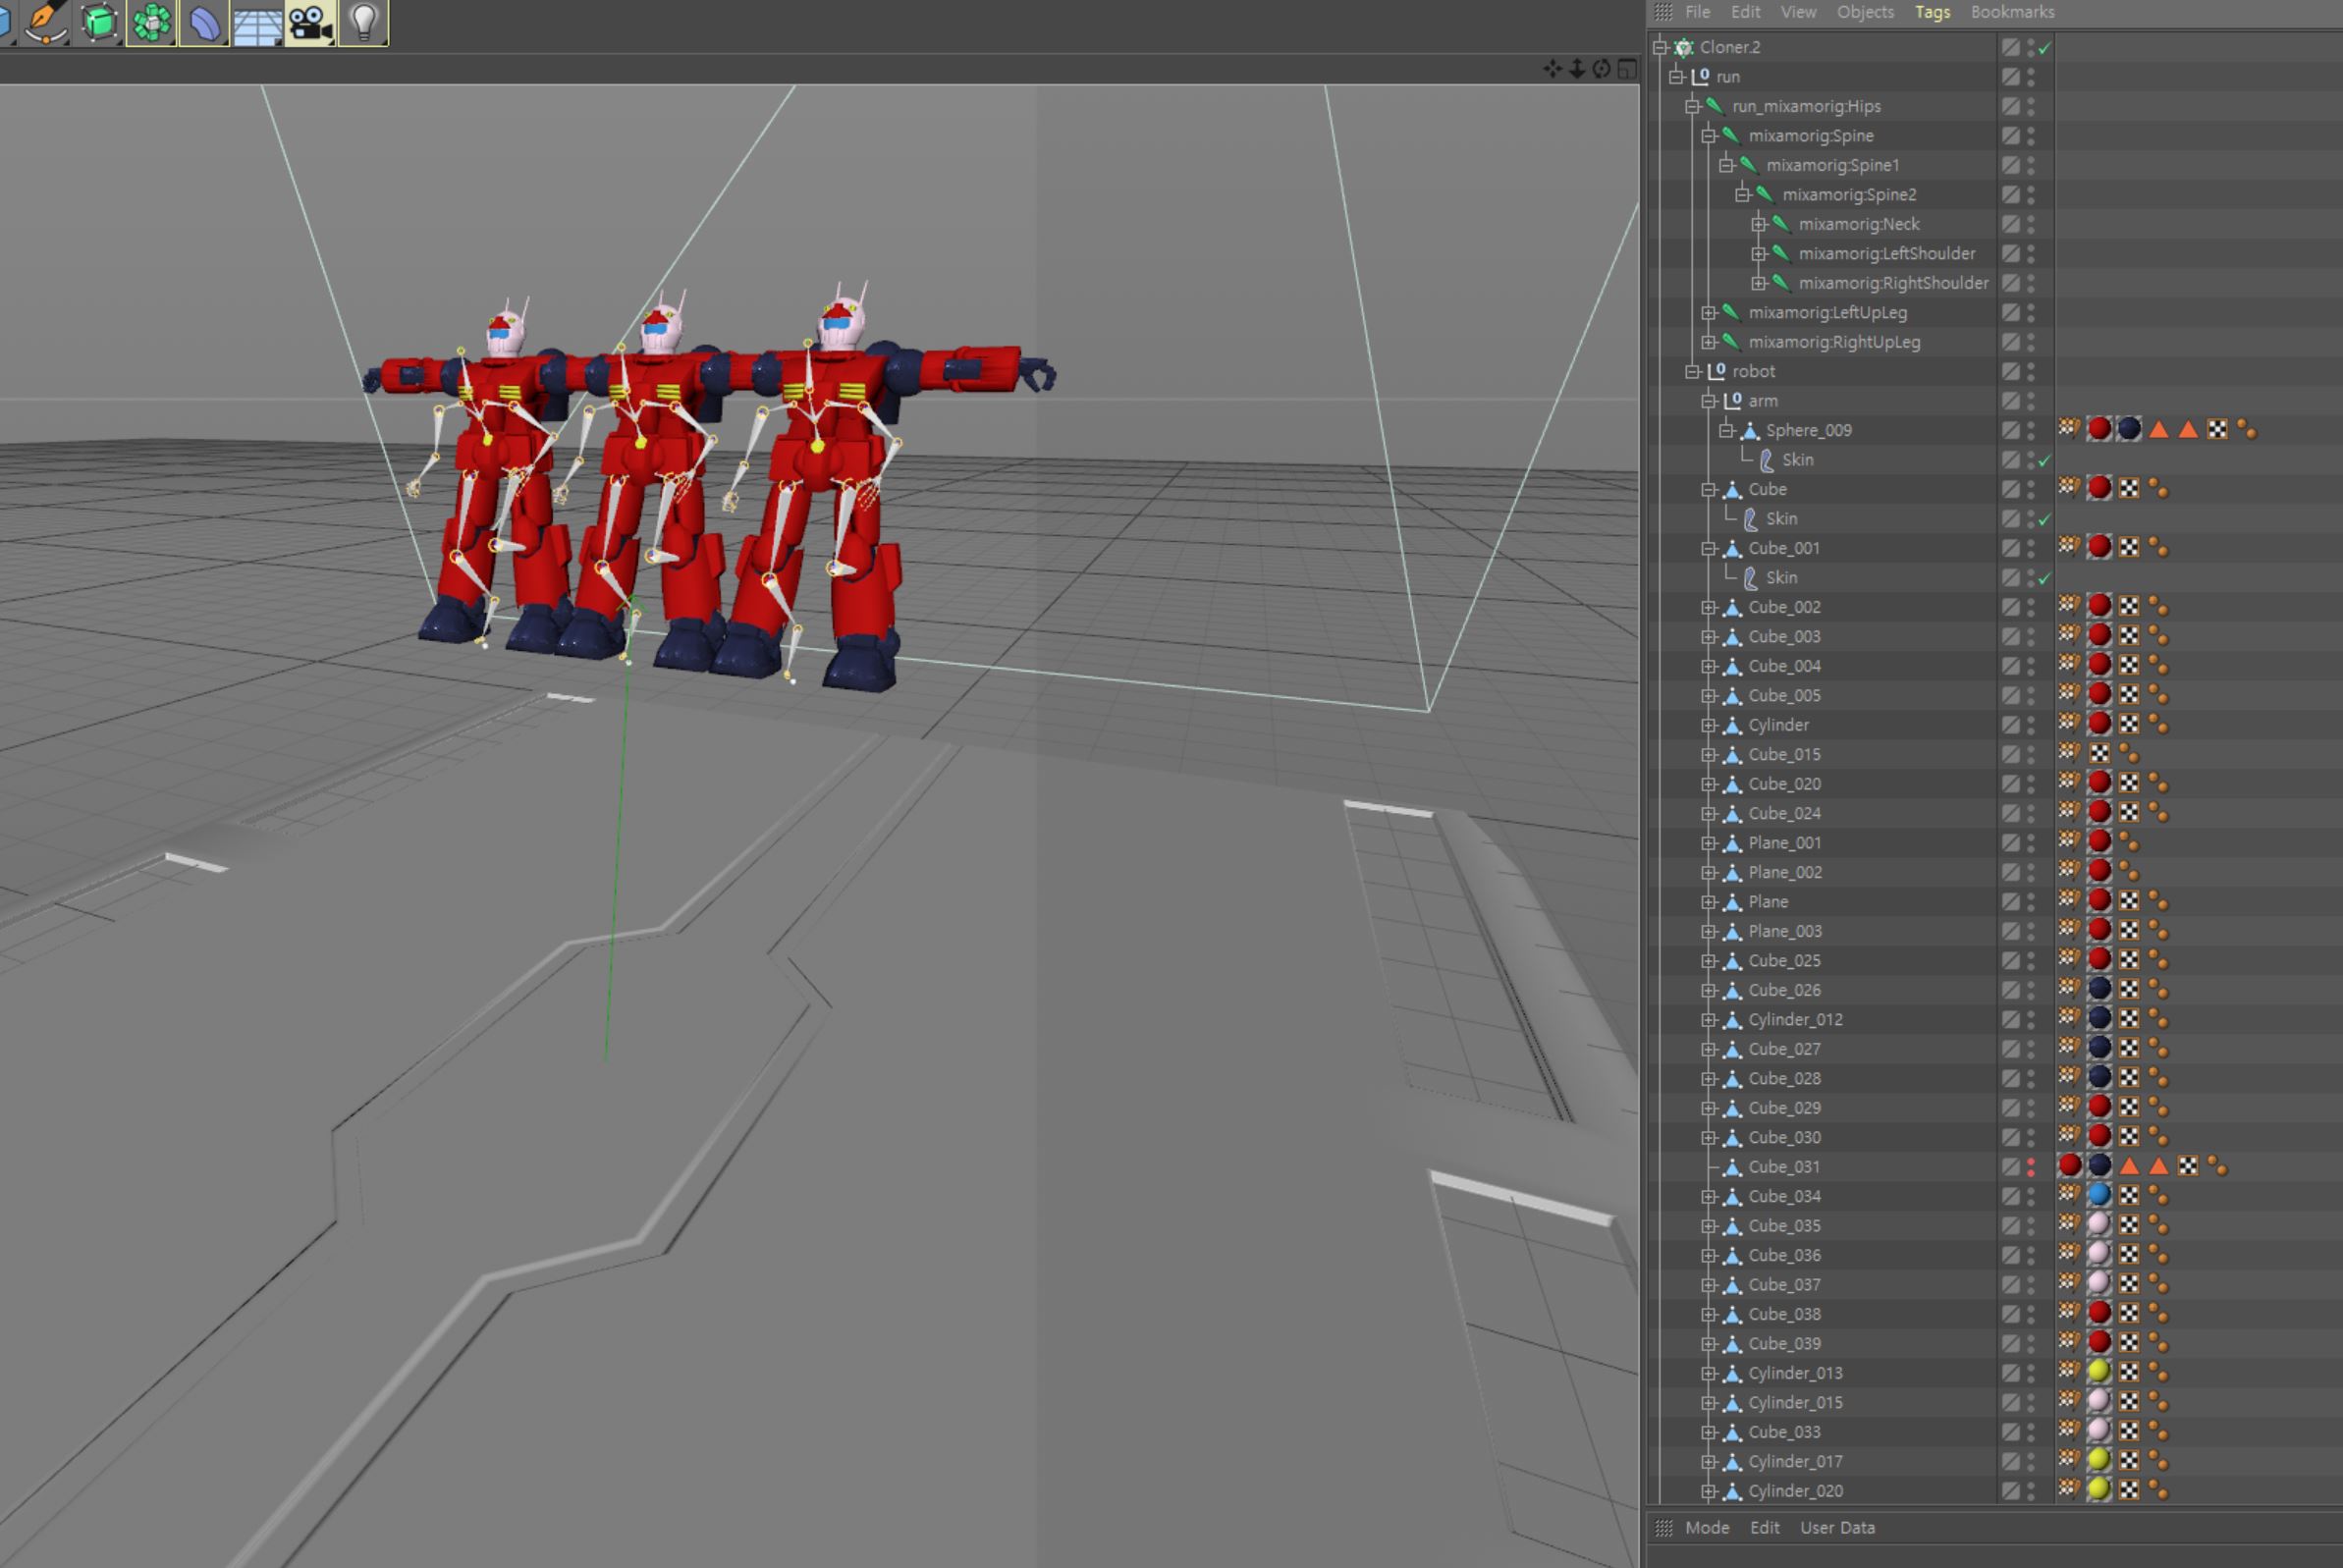The image size is (2343, 1568).
Task: Select the red material tag on Cube_004
Action: click(2100, 665)
